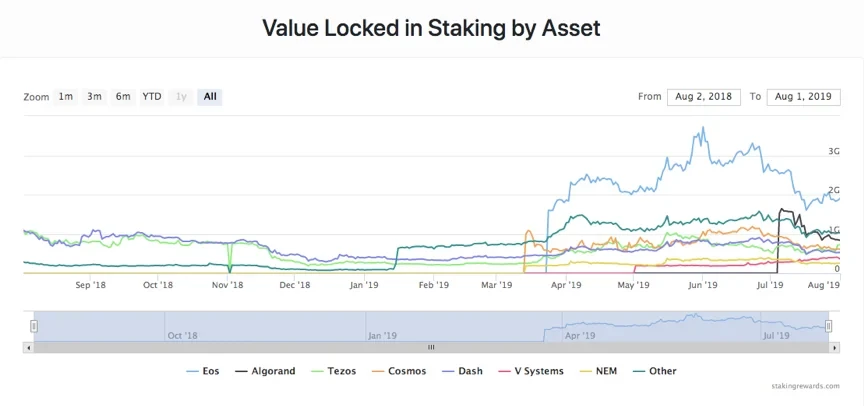This screenshot has width=864, height=406.
Task: Toggle the Tezos legend item
Action: (x=333, y=371)
